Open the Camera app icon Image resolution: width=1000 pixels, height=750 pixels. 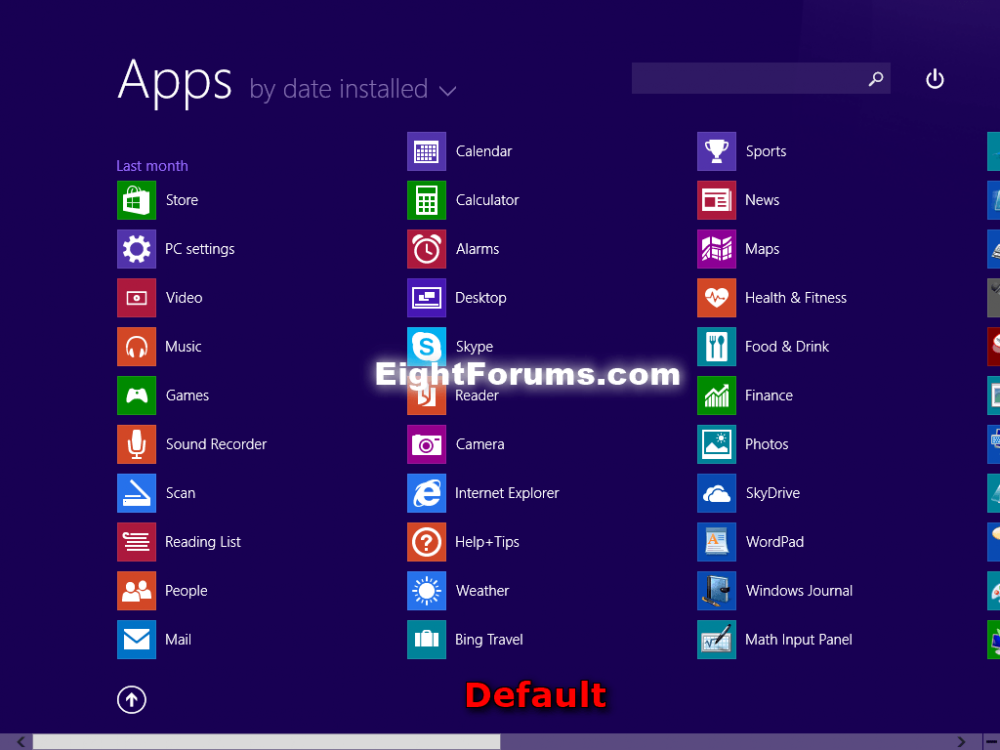(x=427, y=444)
